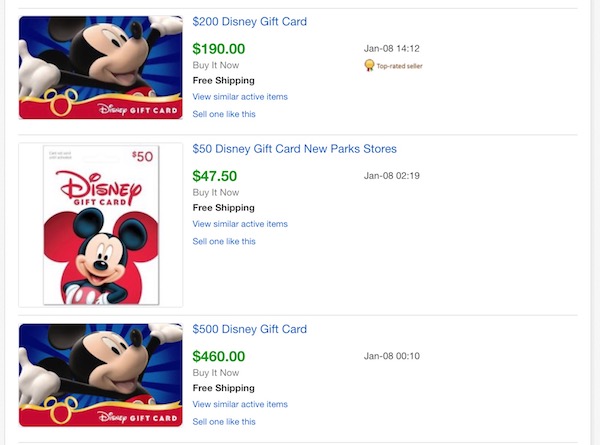Click Sell one like this under $47.50 listing

tap(224, 241)
